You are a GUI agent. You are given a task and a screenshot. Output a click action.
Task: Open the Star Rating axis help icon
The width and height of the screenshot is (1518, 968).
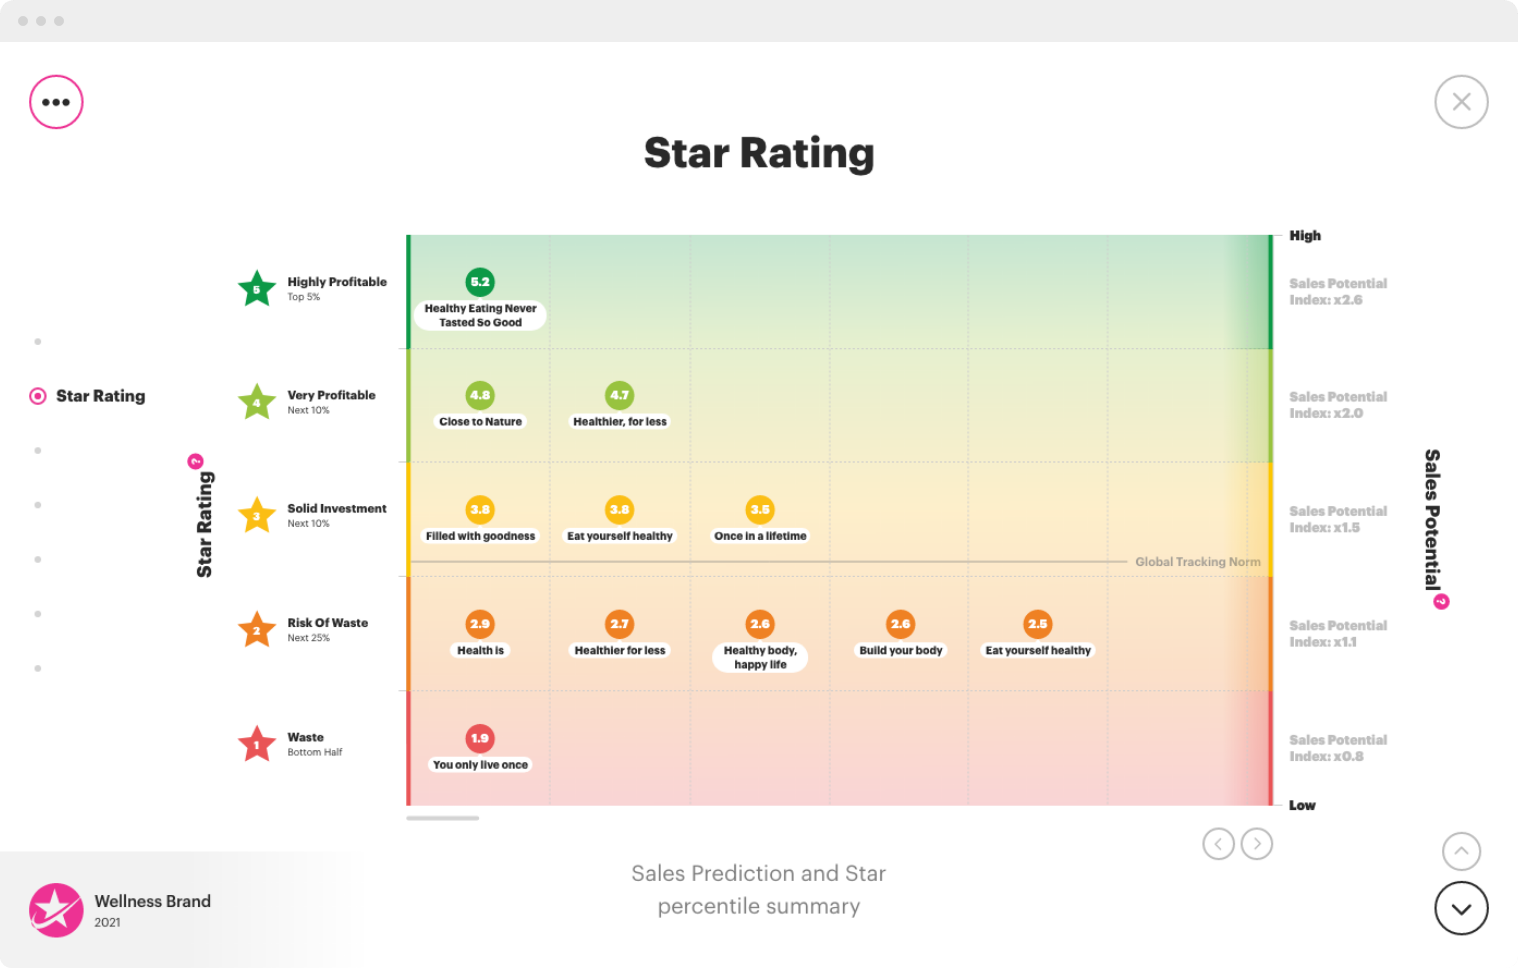[x=196, y=462]
